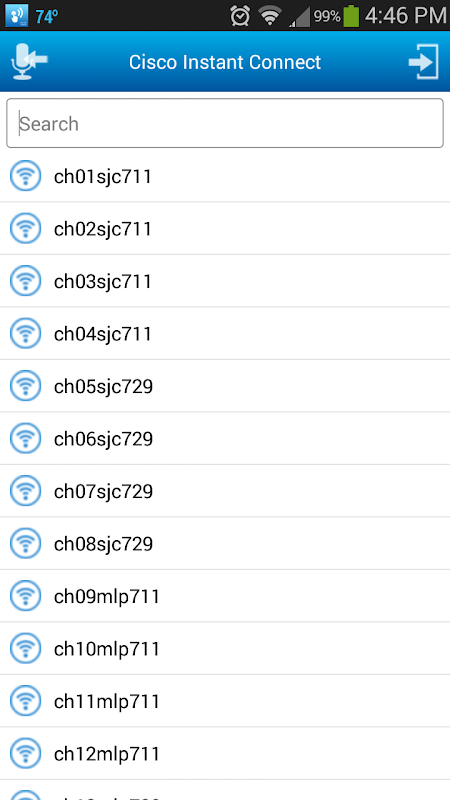Viewport: 450px width, 800px height.
Task: Open channel ch06sjc729
Action: click(x=225, y=439)
